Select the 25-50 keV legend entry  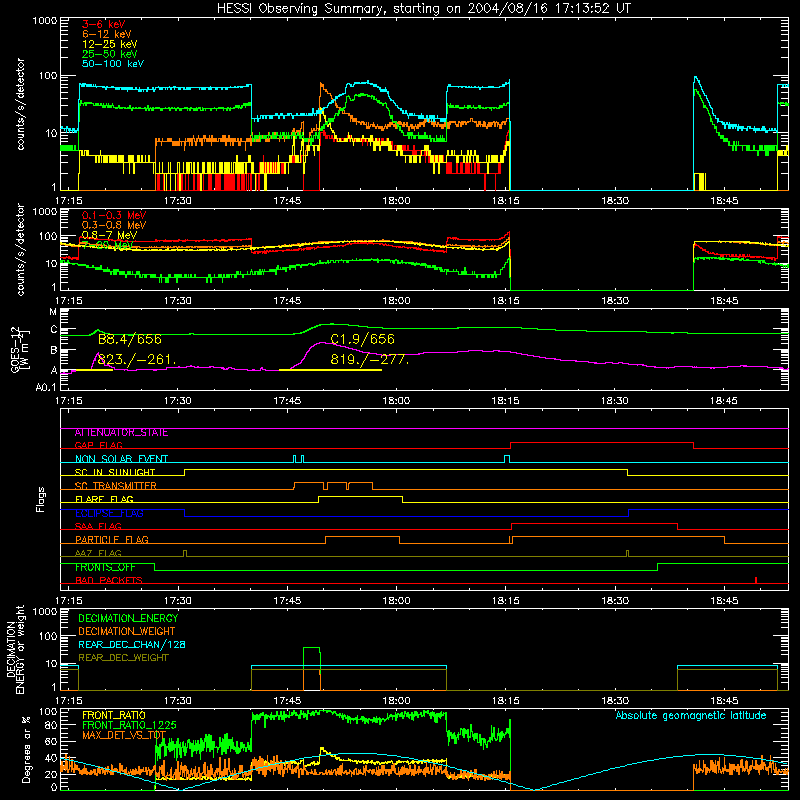[110, 54]
